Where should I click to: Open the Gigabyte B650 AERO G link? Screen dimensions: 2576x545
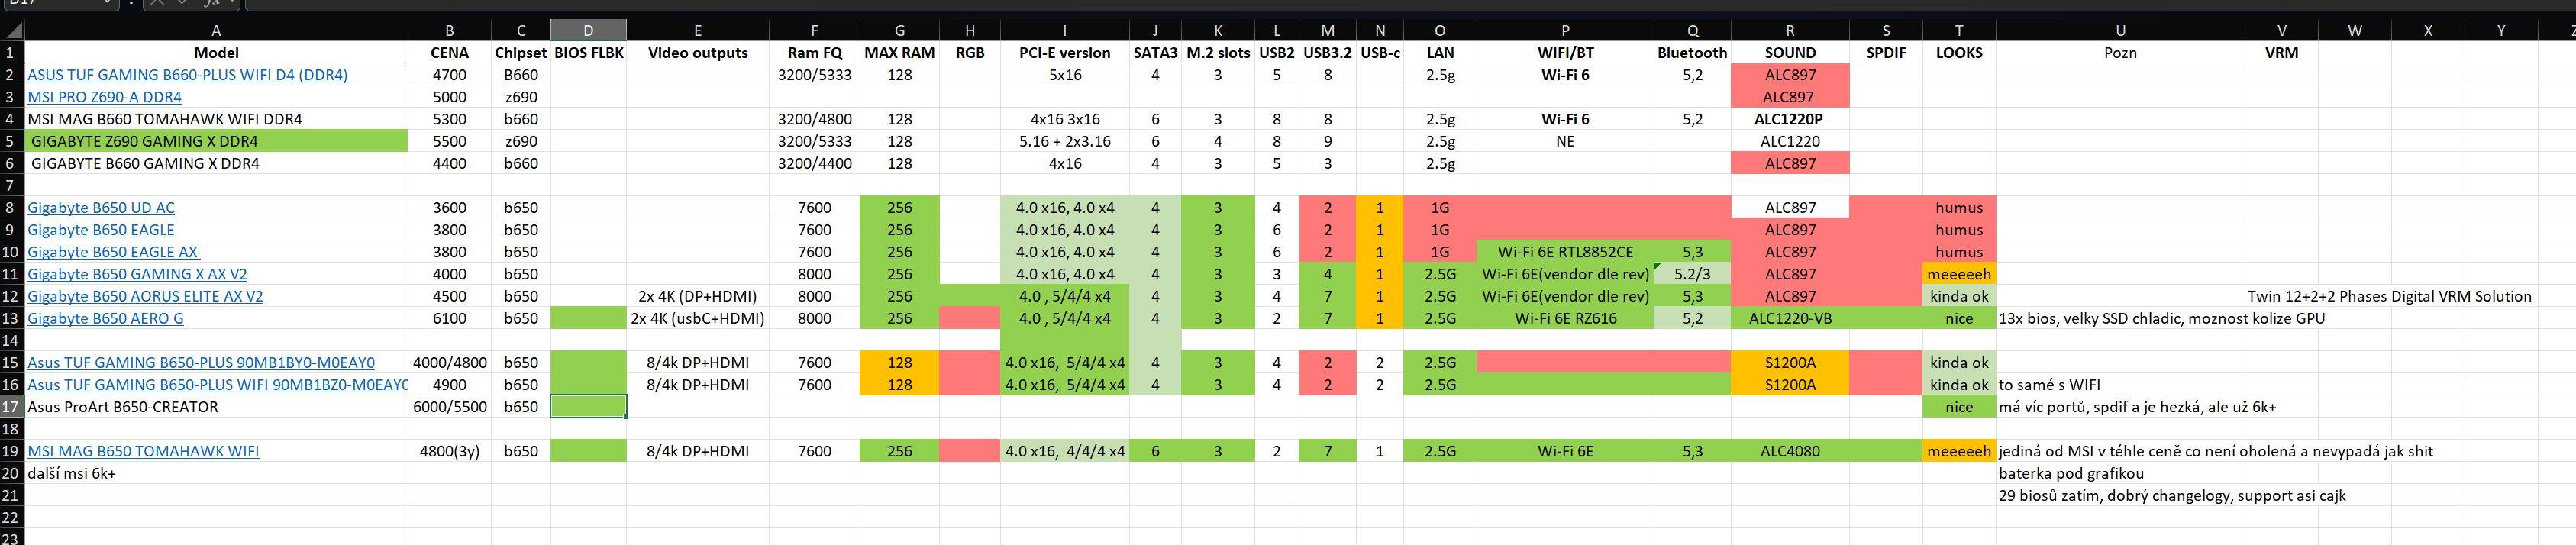(x=105, y=318)
